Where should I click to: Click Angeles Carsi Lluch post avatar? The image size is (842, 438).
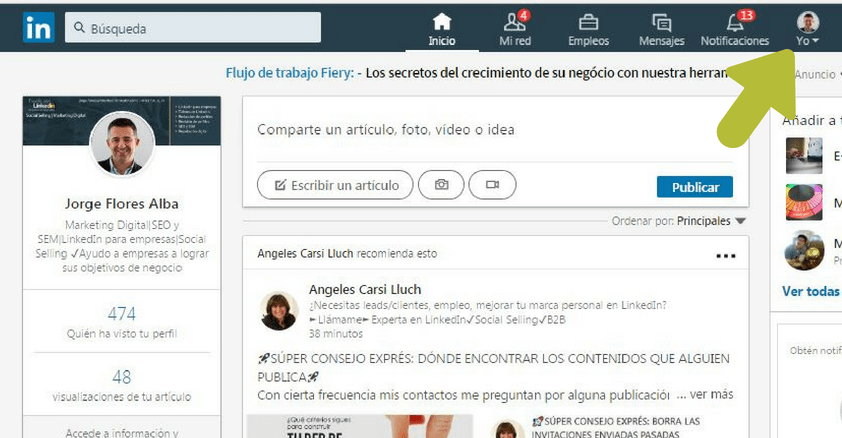(279, 311)
